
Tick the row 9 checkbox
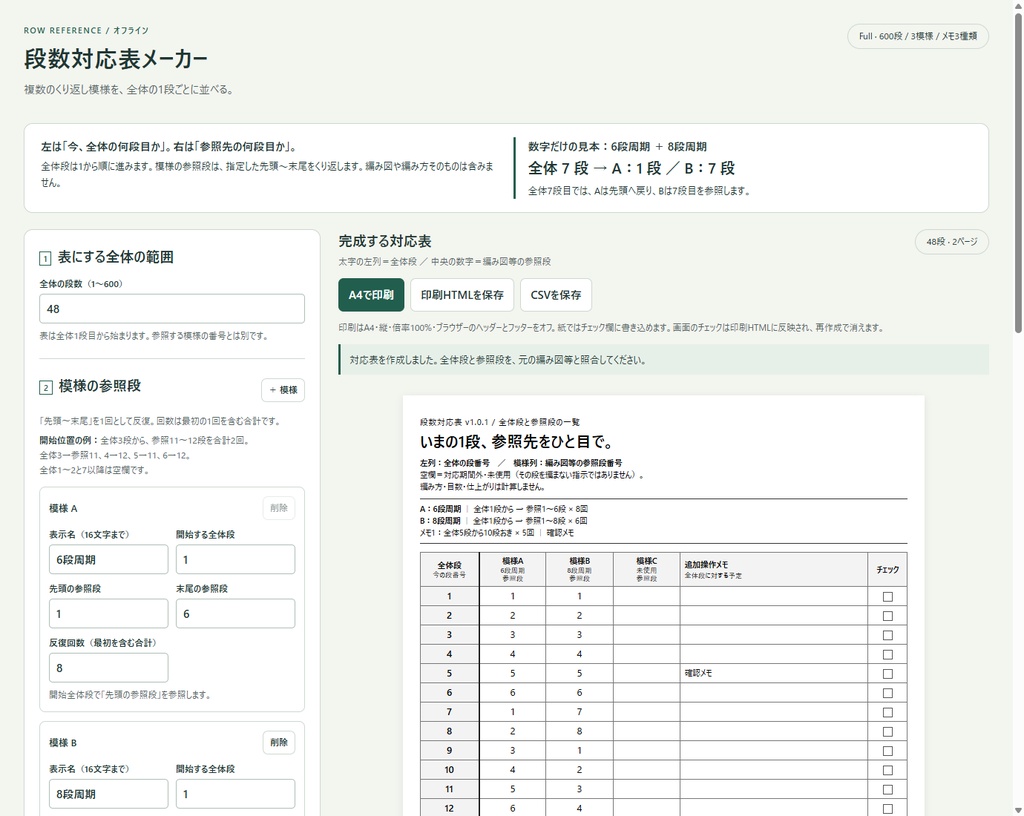pos(888,751)
